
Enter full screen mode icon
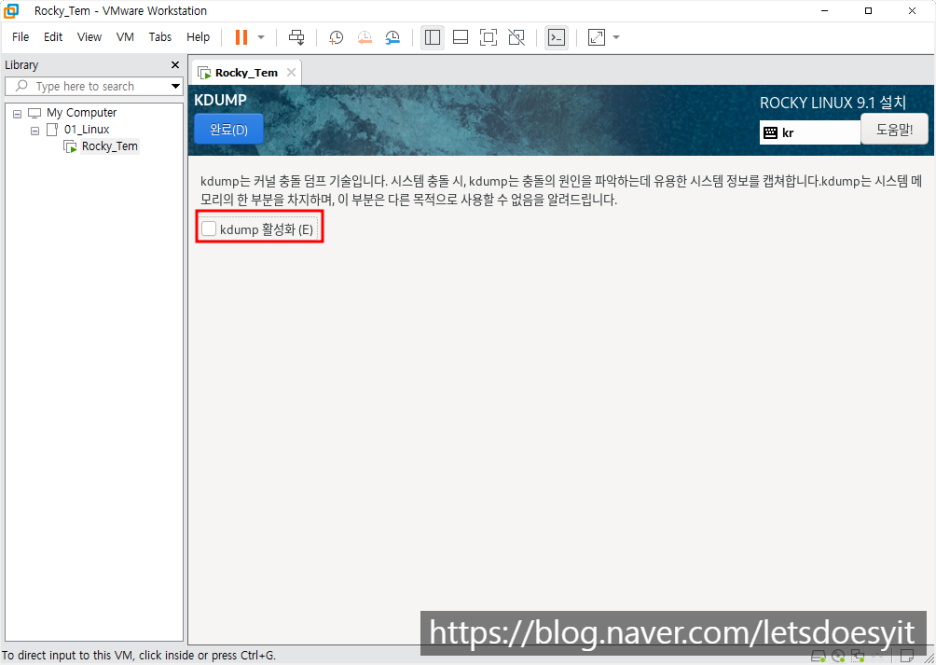click(488, 38)
